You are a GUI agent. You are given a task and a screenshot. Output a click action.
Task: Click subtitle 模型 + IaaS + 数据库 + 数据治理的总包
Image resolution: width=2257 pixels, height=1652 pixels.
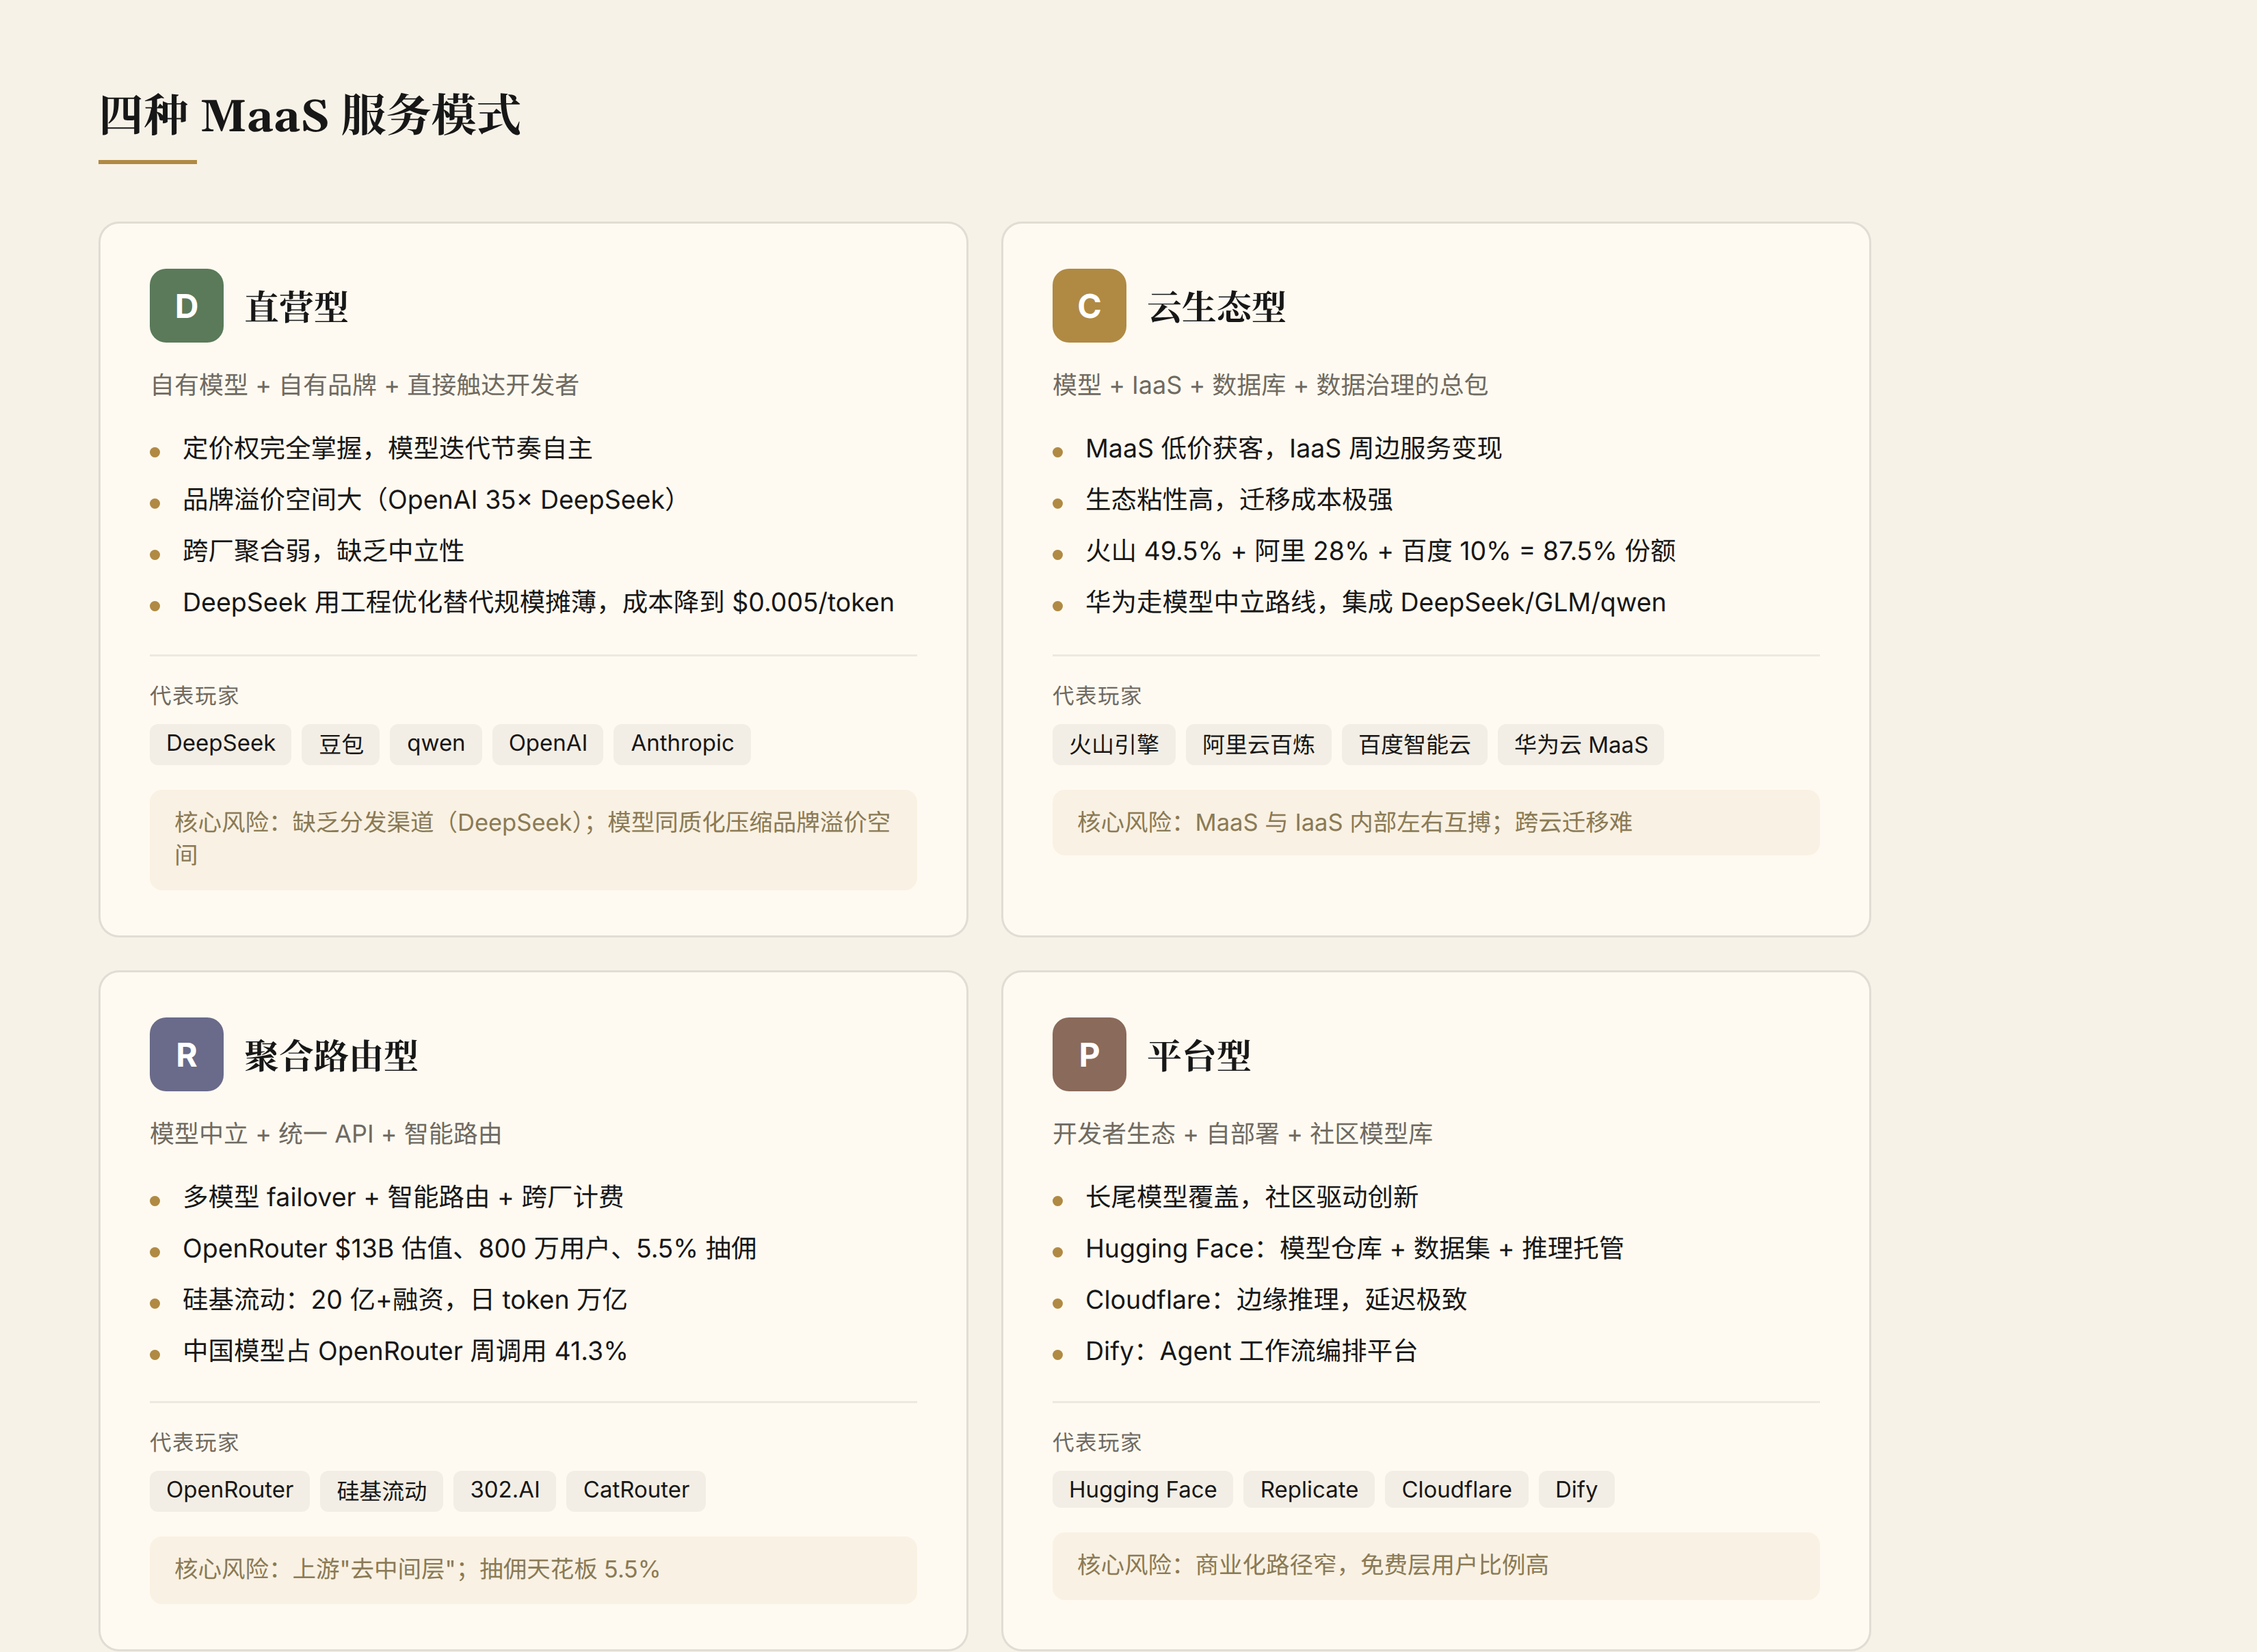pyautogui.click(x=1270, y=385)
